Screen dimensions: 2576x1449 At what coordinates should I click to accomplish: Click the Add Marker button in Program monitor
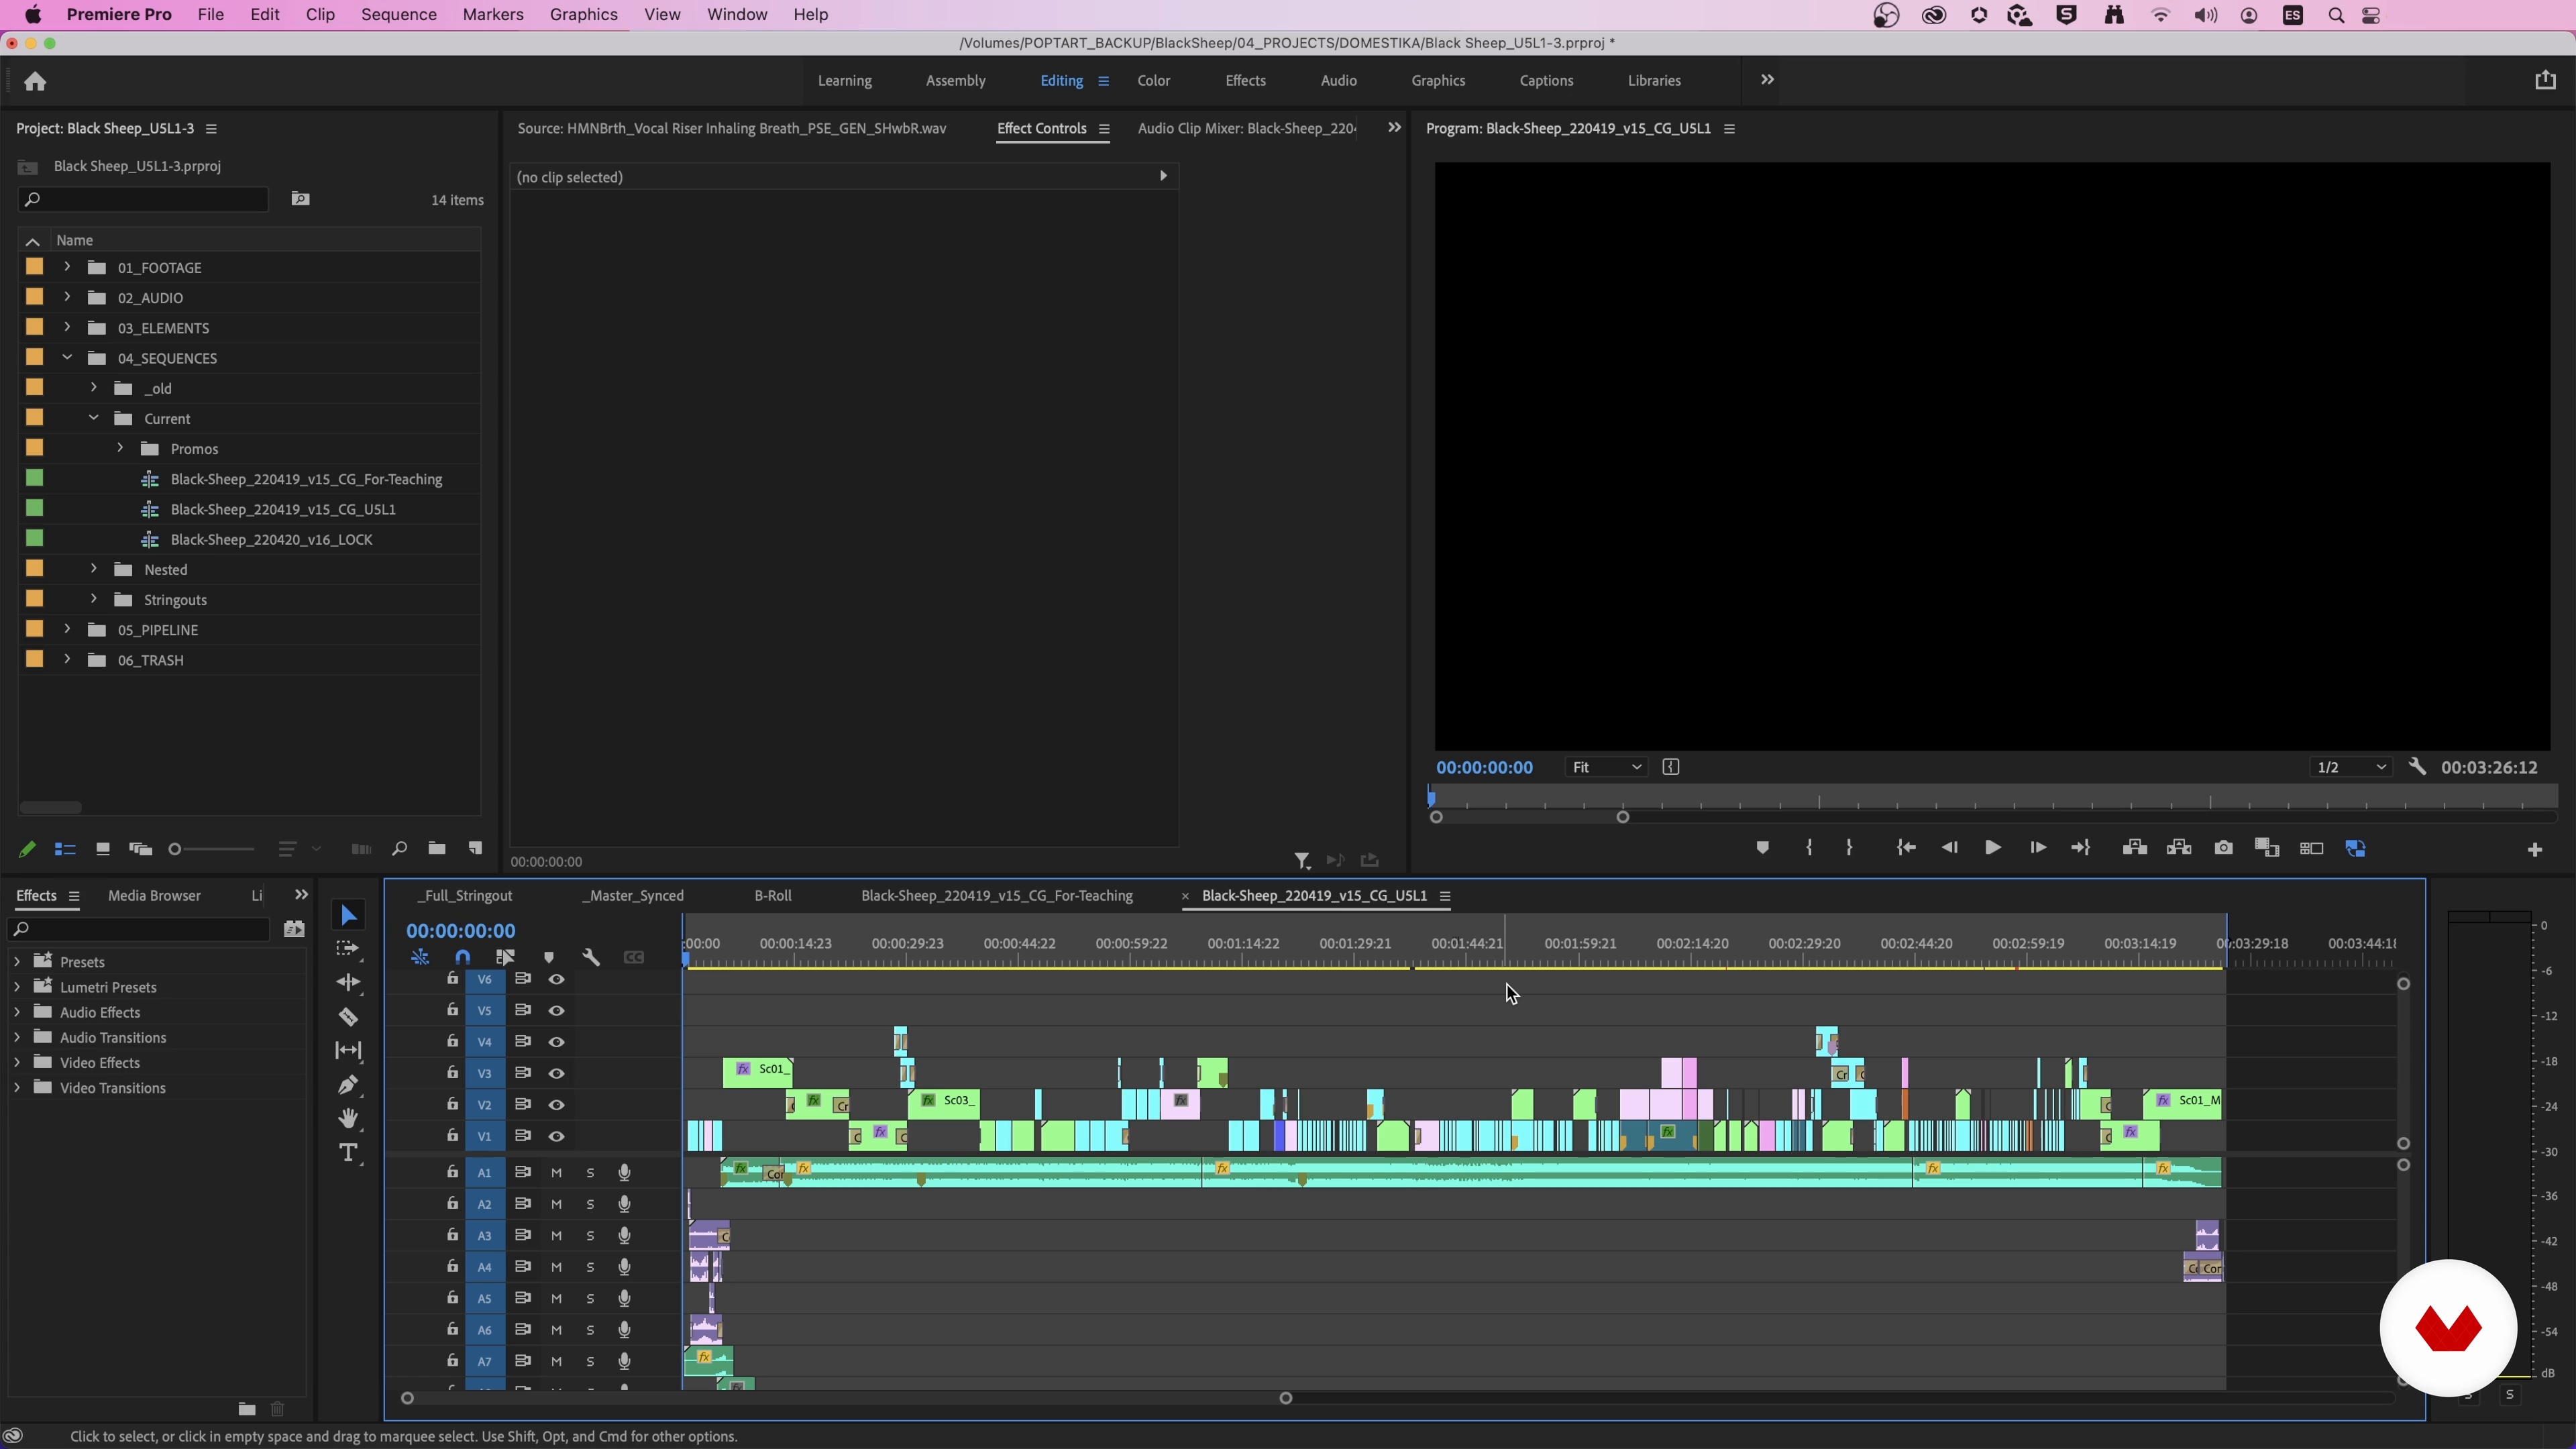pyautogui.click(x=1762, y=848)
